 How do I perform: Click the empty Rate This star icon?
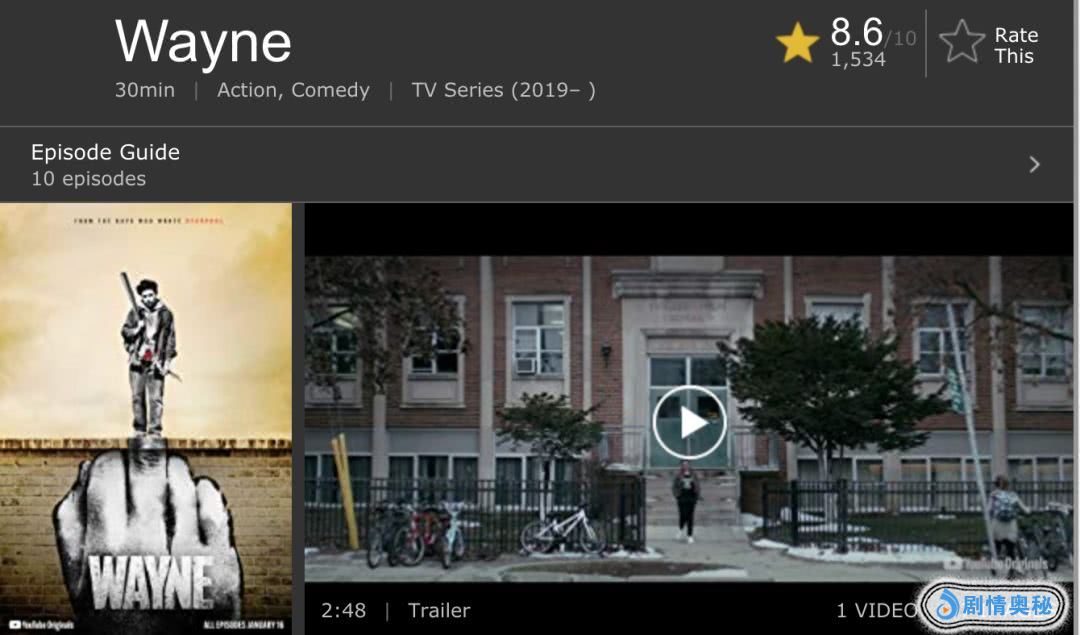click(962, 42)
